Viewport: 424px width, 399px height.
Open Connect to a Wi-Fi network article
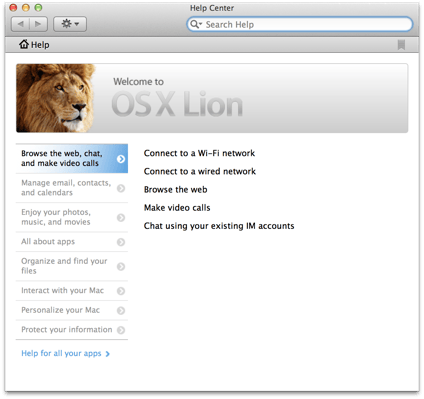[x=199, y=153]
